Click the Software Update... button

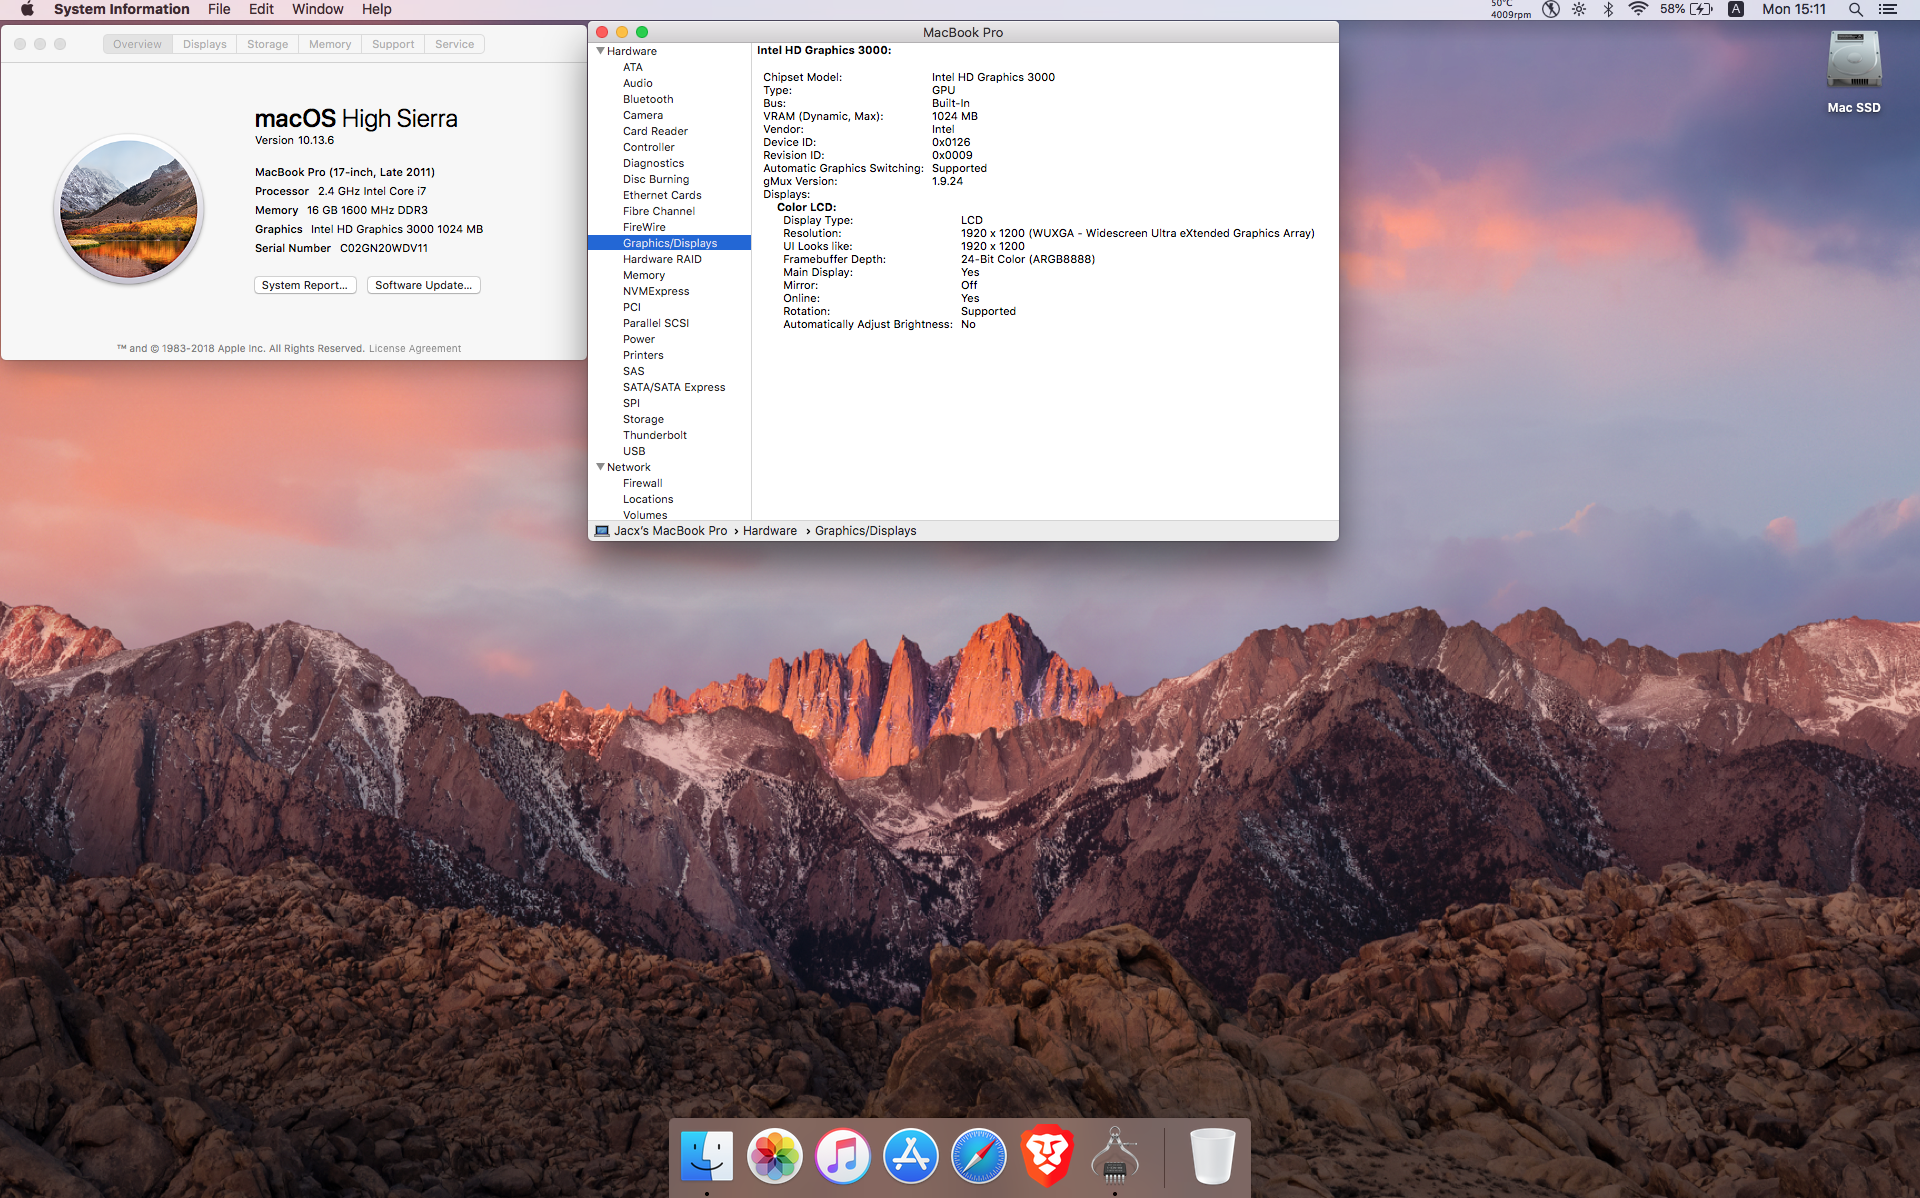click(x=424, y=285)
